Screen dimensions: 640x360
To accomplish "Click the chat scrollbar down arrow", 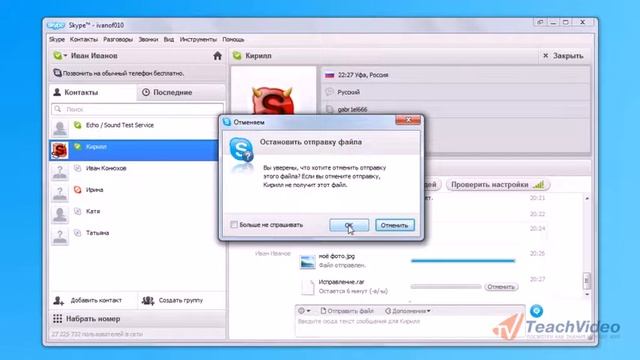I will pos(587,294).
